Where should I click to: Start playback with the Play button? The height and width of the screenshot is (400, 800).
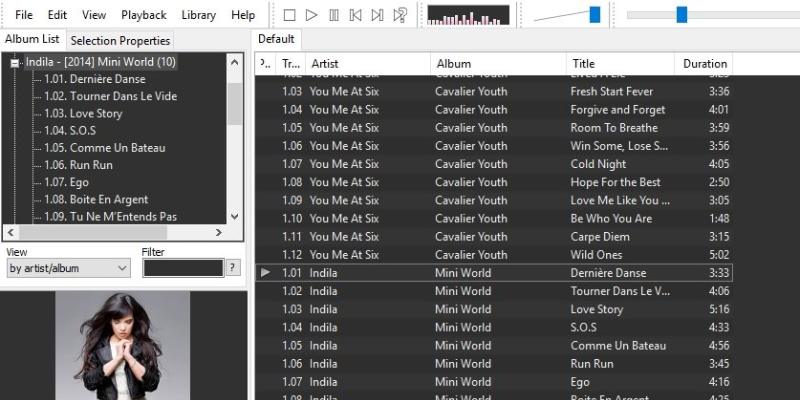(311, 15)
